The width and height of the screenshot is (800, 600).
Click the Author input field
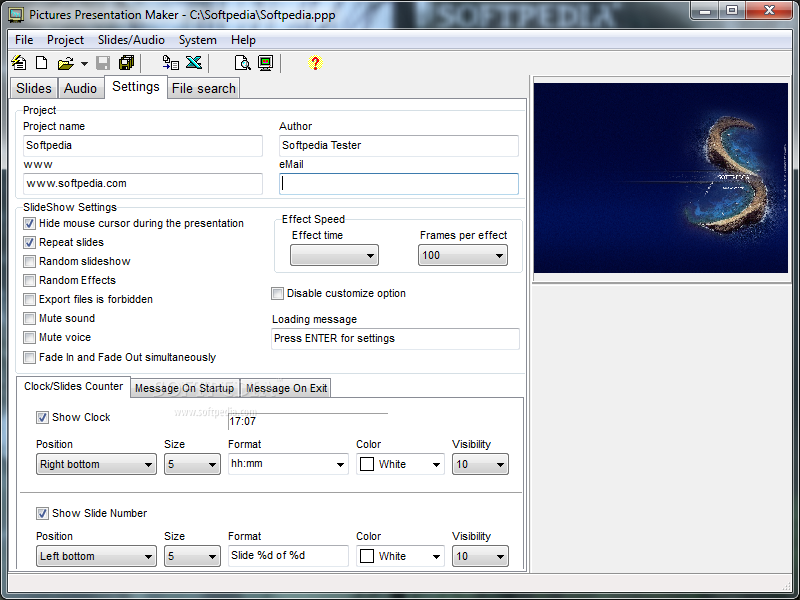point(399,145)
